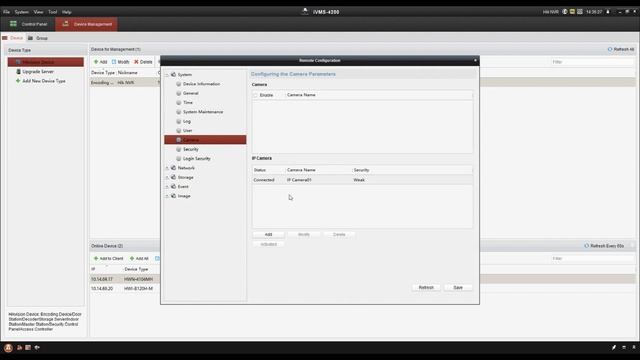Image resolution: width=640 pixels, height=360 pixels.
Task: Click Add New Device Type
Action: [x=44, y=81]
